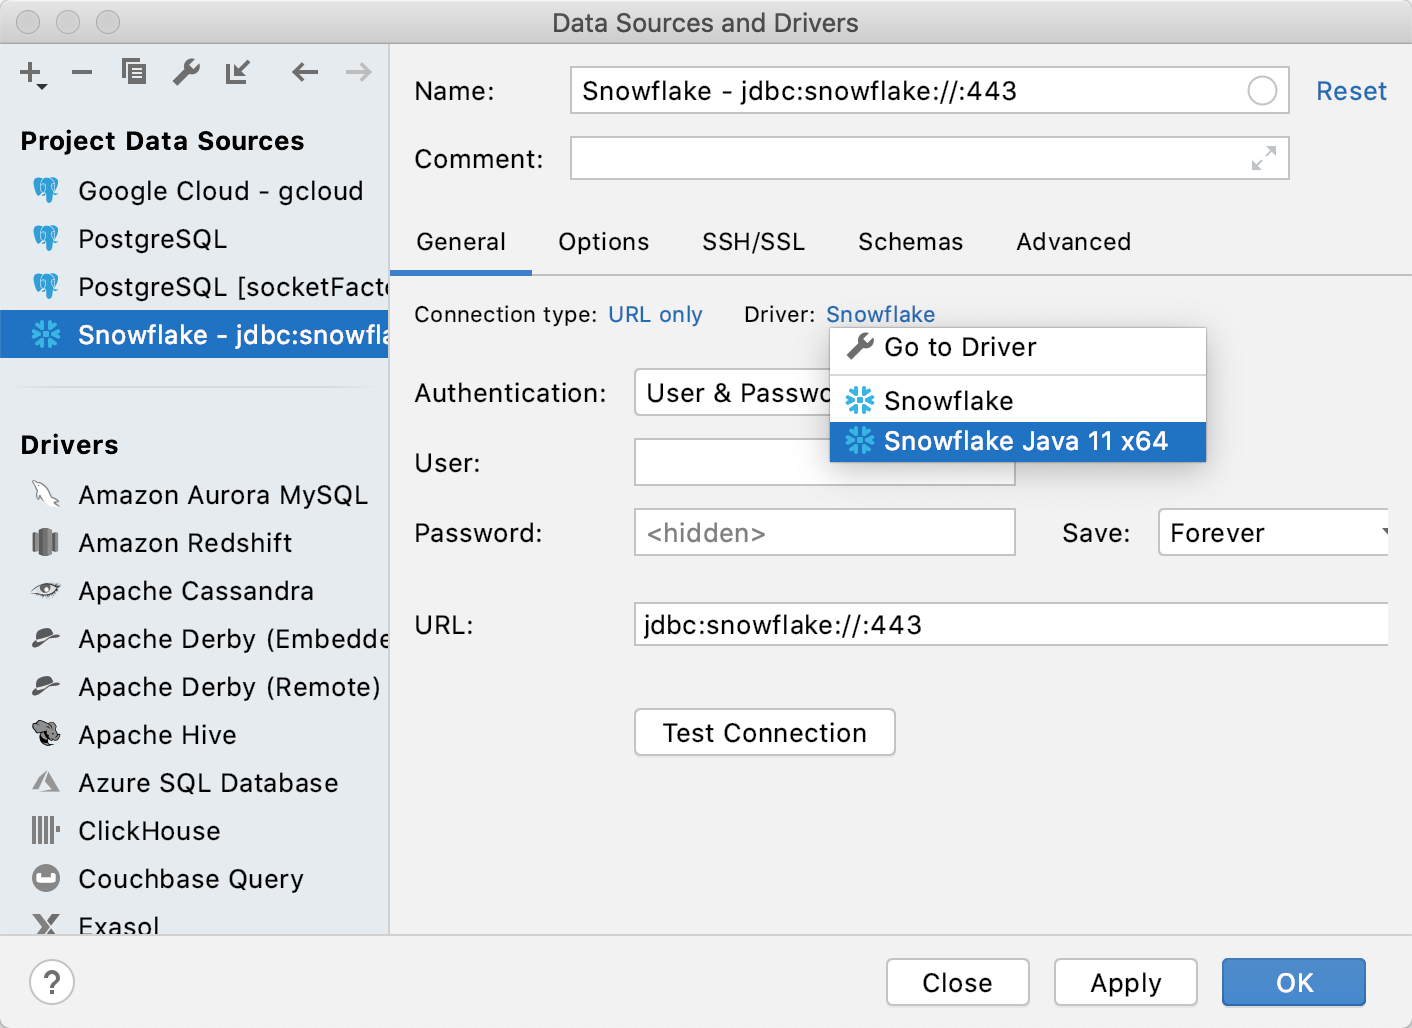The width and height of the screenshot is (1412, 1028).
Task: Navigate forward with right arrow
Action: (x=358, y=72)
